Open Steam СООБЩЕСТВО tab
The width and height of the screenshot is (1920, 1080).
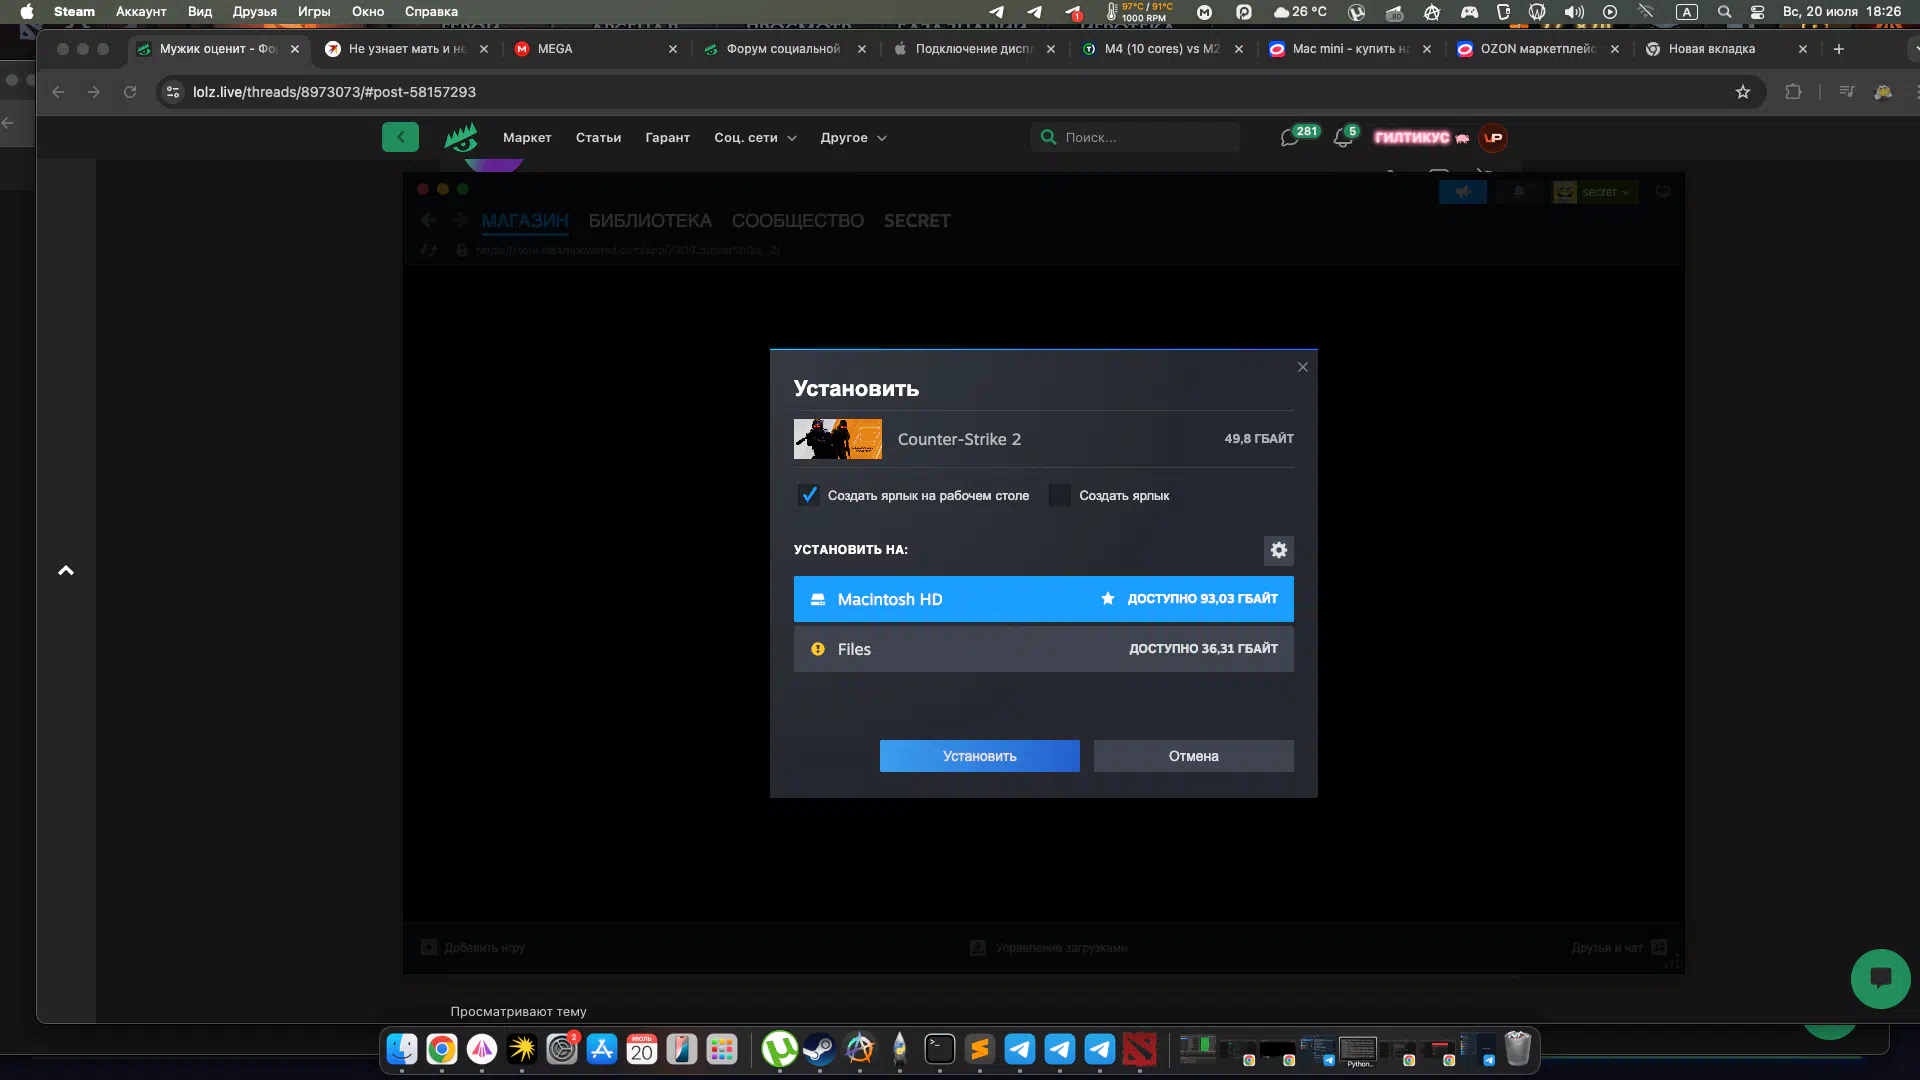[797, 221]
